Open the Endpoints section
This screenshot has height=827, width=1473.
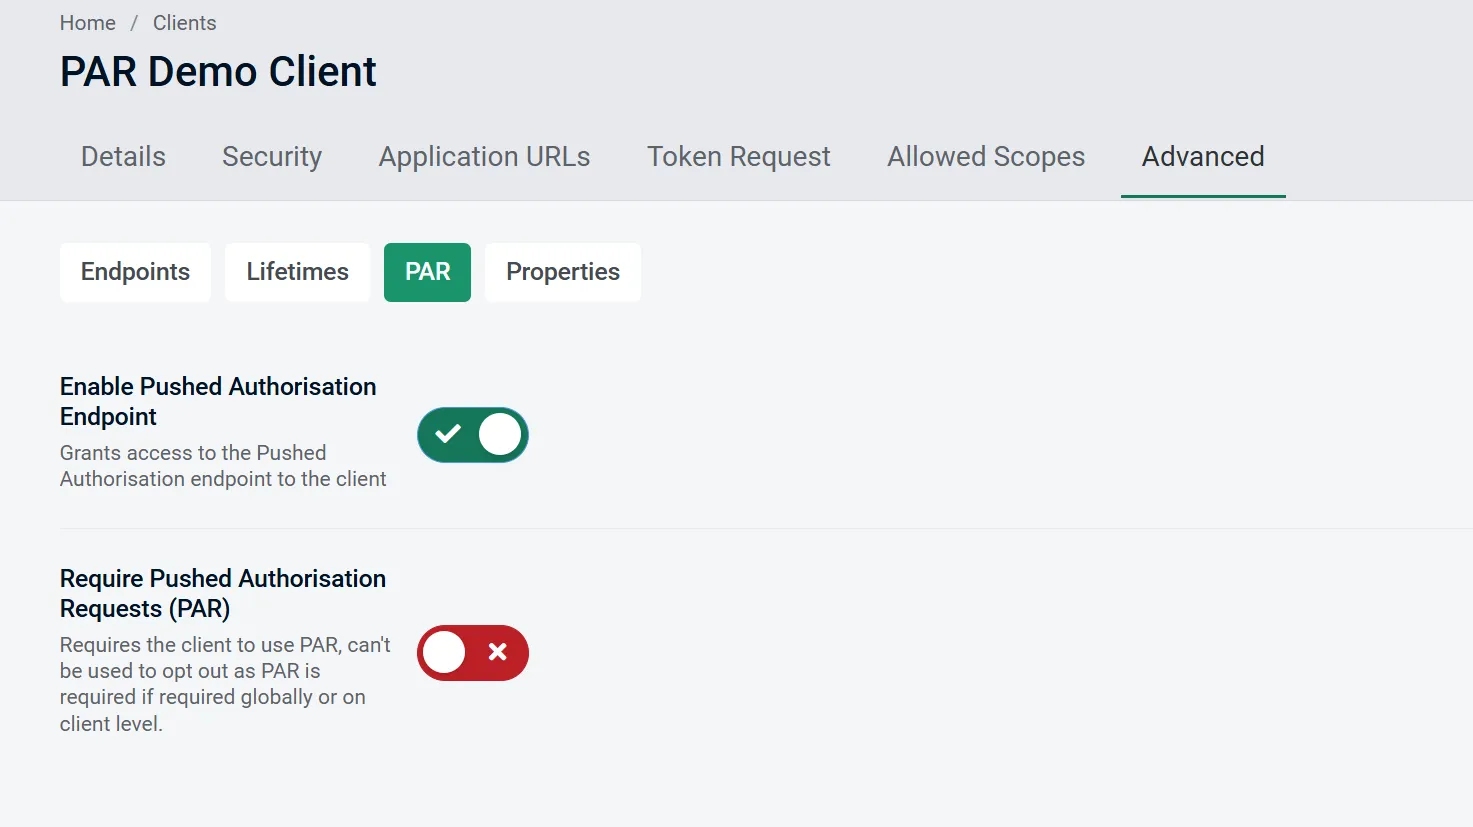click(x=135, y=272)
